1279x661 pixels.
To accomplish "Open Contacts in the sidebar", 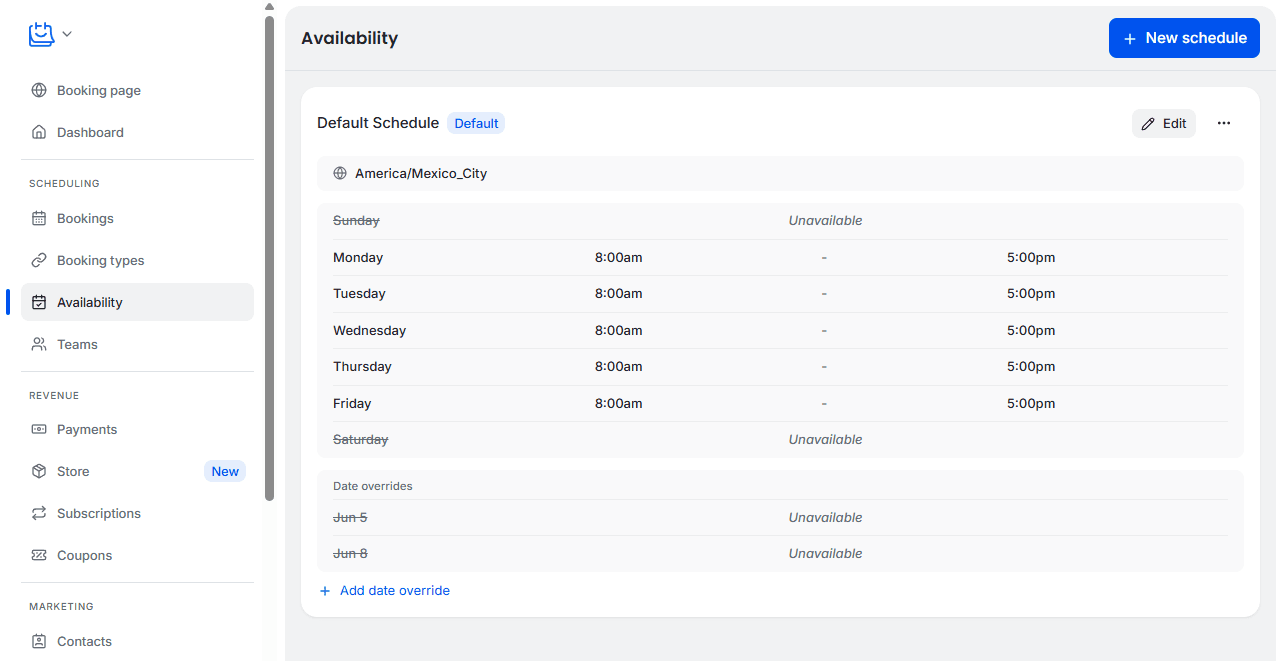I will [137, 641].
